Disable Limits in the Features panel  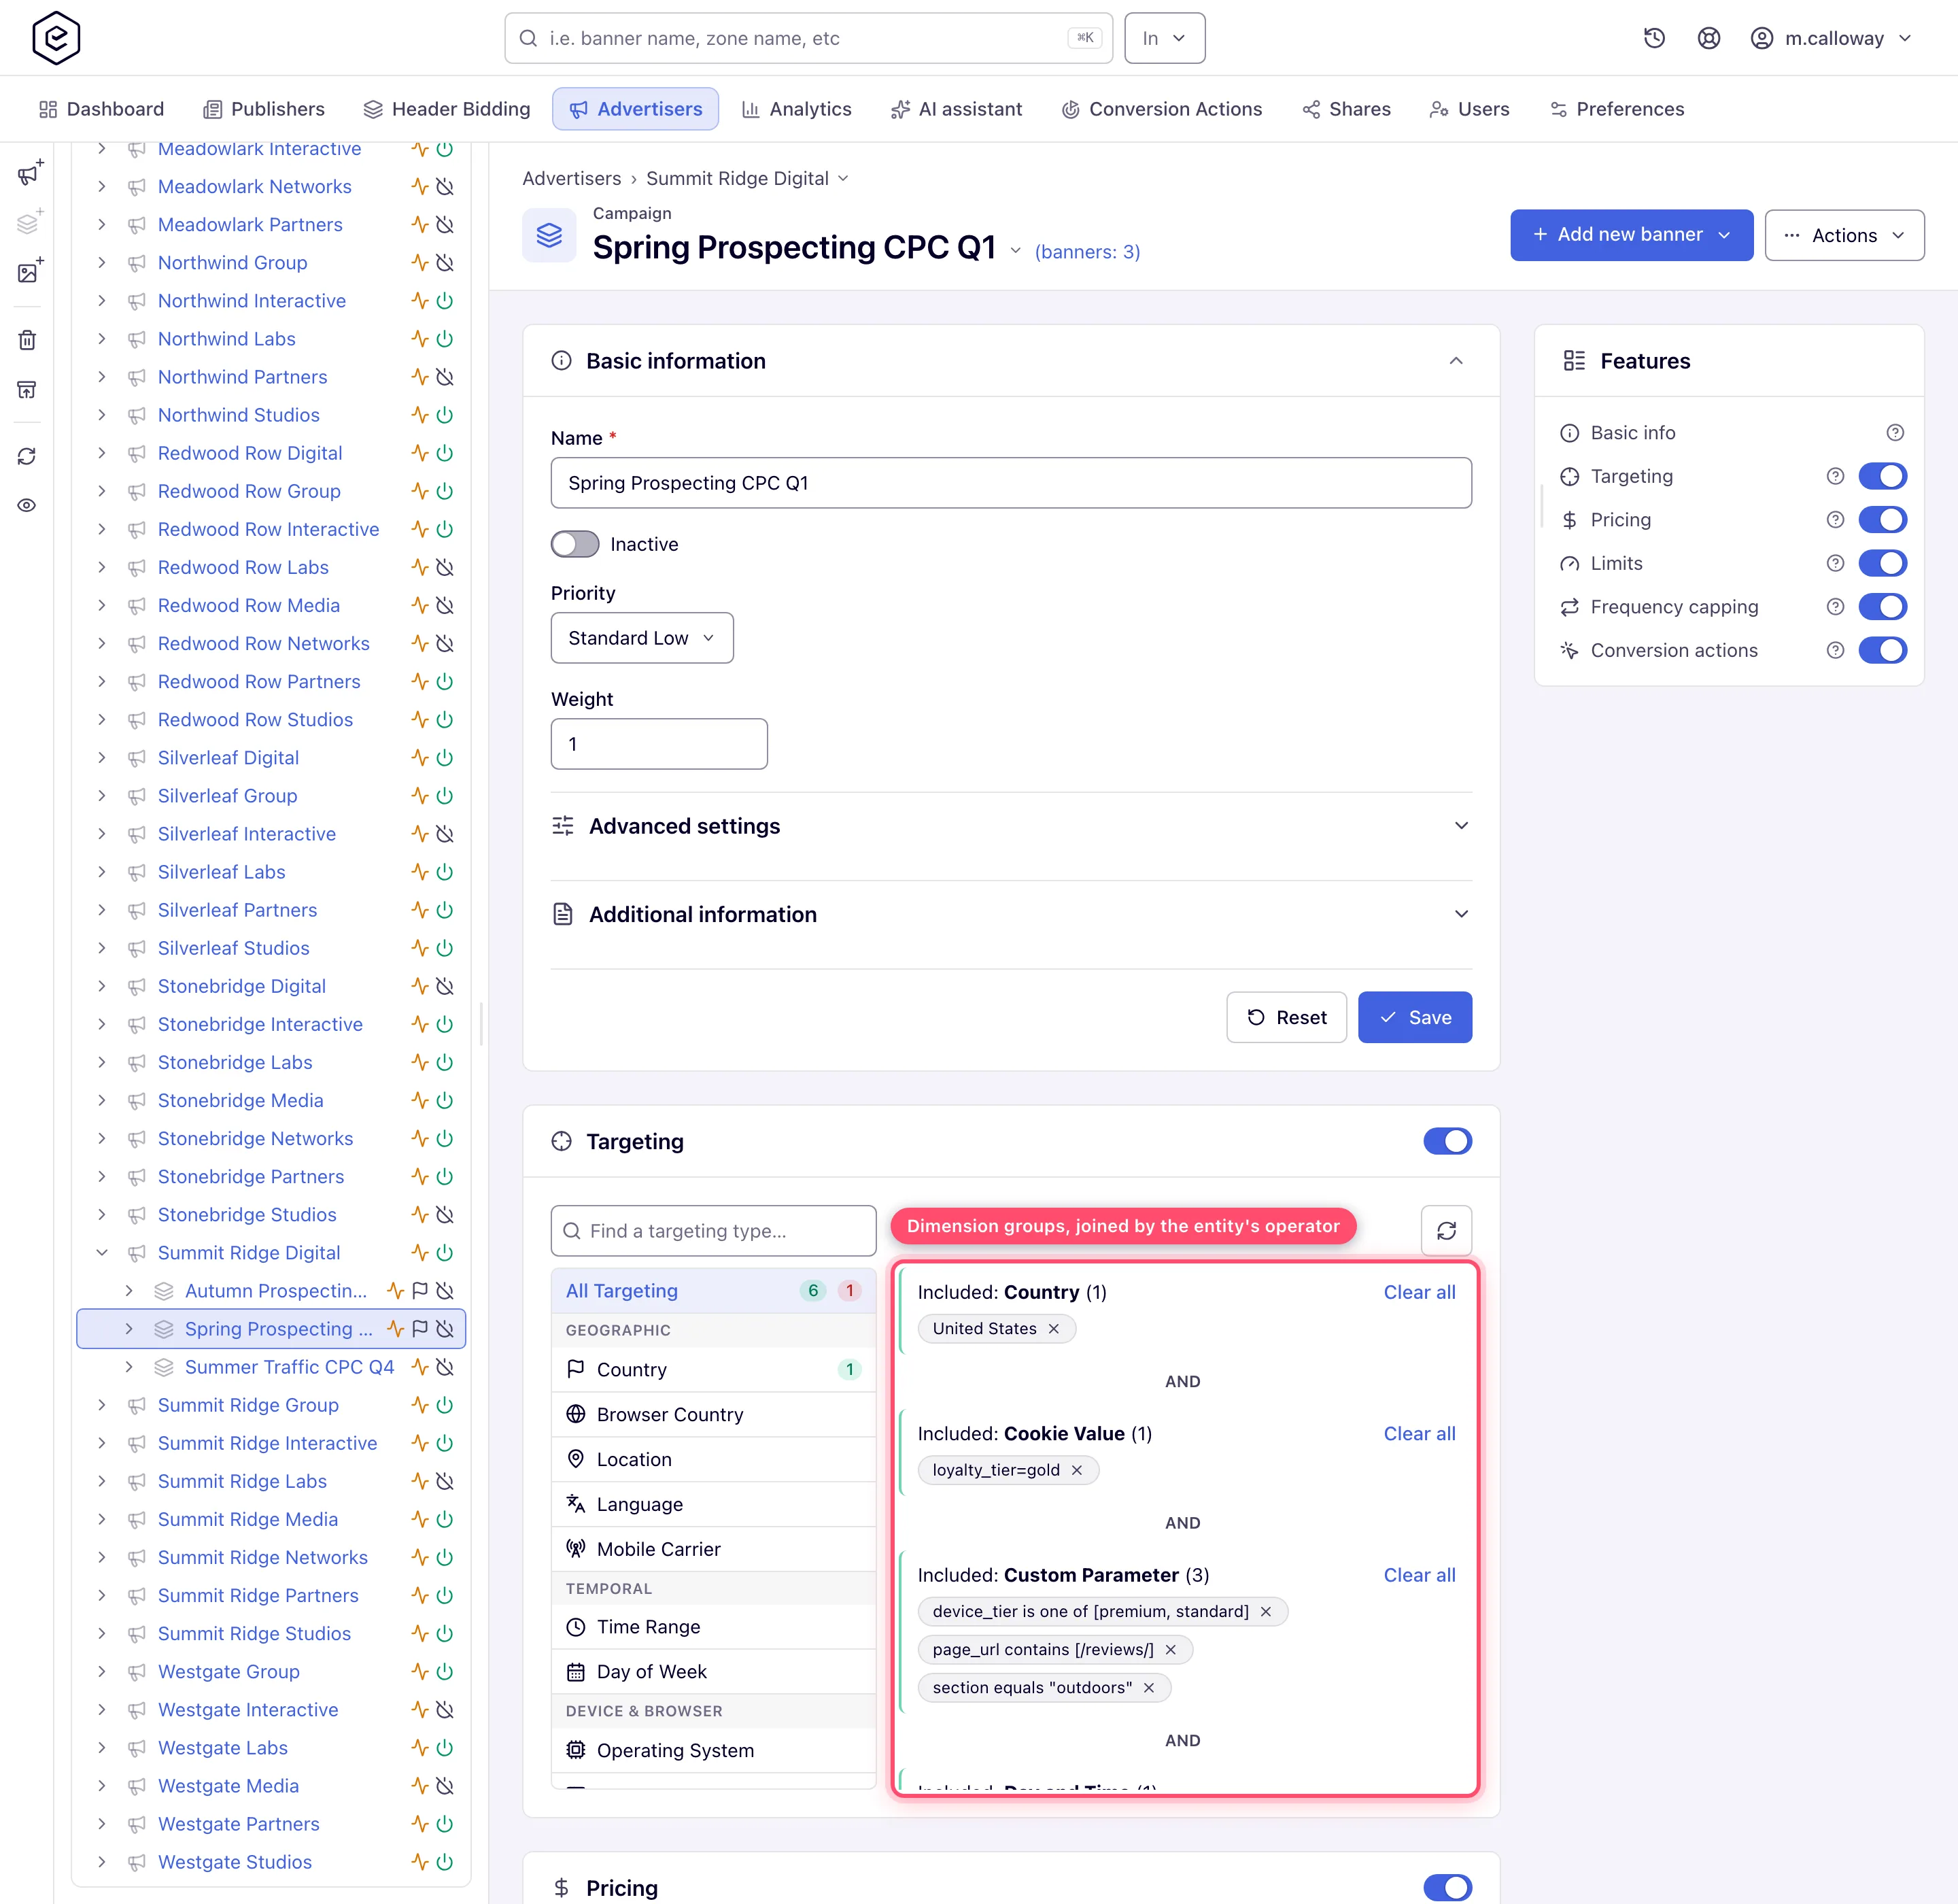pos(1882,563)
